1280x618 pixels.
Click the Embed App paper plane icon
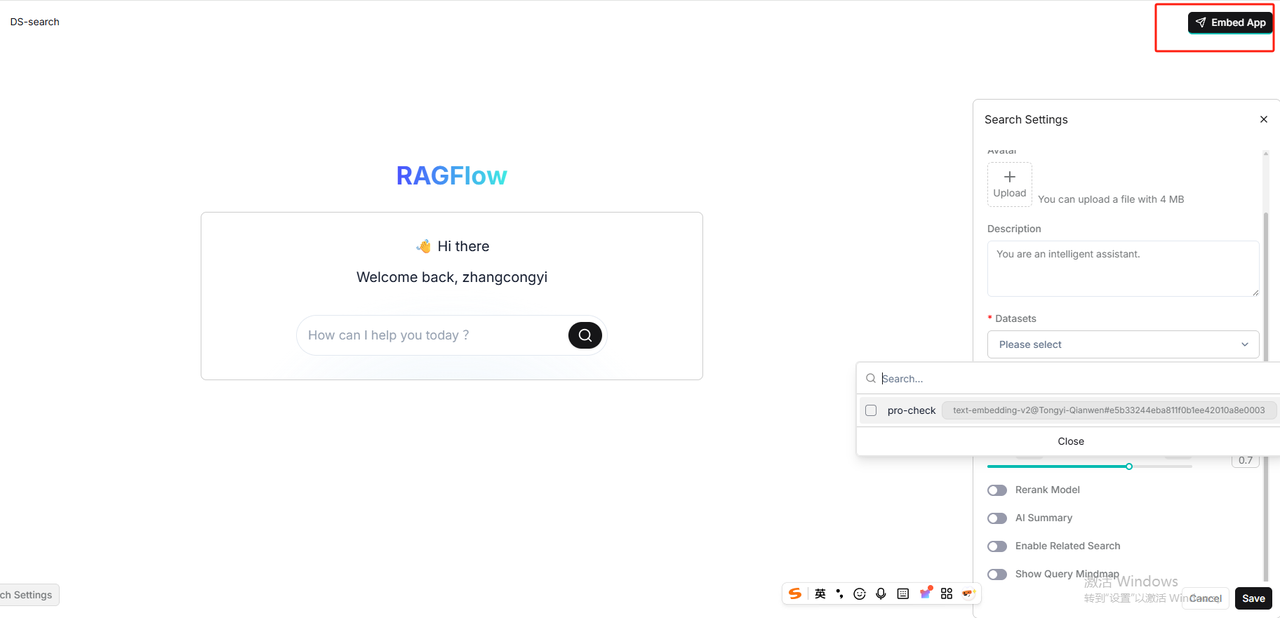coord(1201,22)
